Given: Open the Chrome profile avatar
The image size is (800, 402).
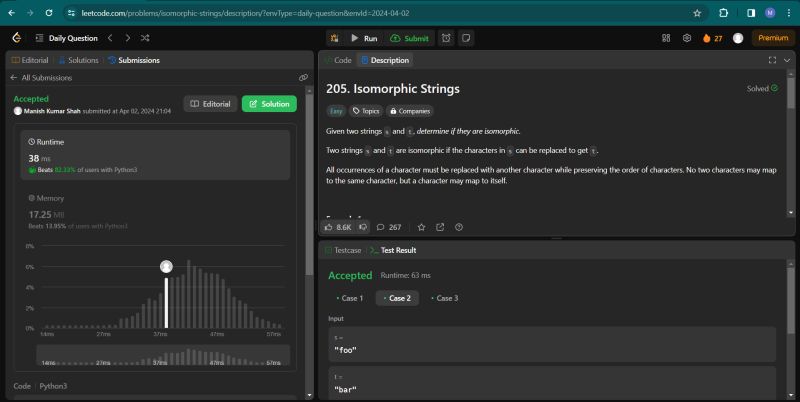Looking at the screenshot, I should [770, 13].
